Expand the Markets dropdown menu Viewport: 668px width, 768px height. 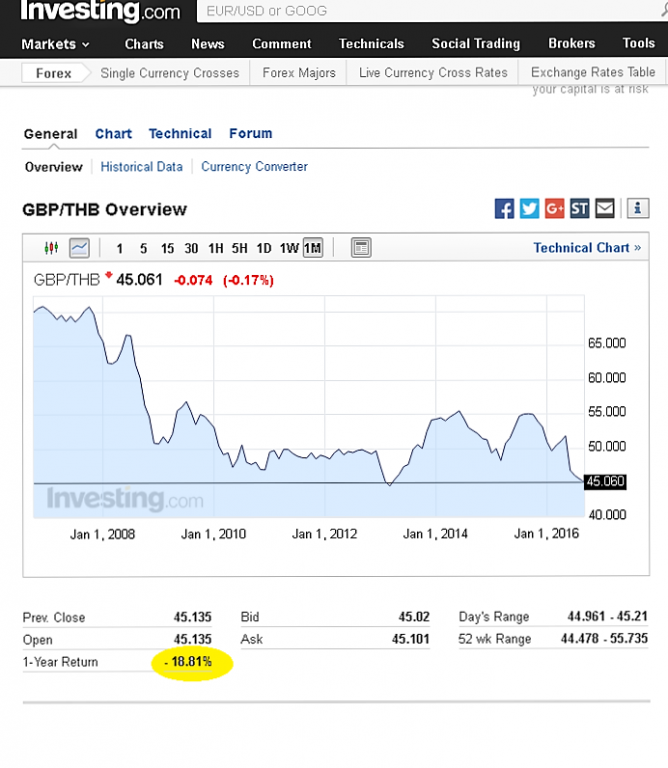coord(55,44)
